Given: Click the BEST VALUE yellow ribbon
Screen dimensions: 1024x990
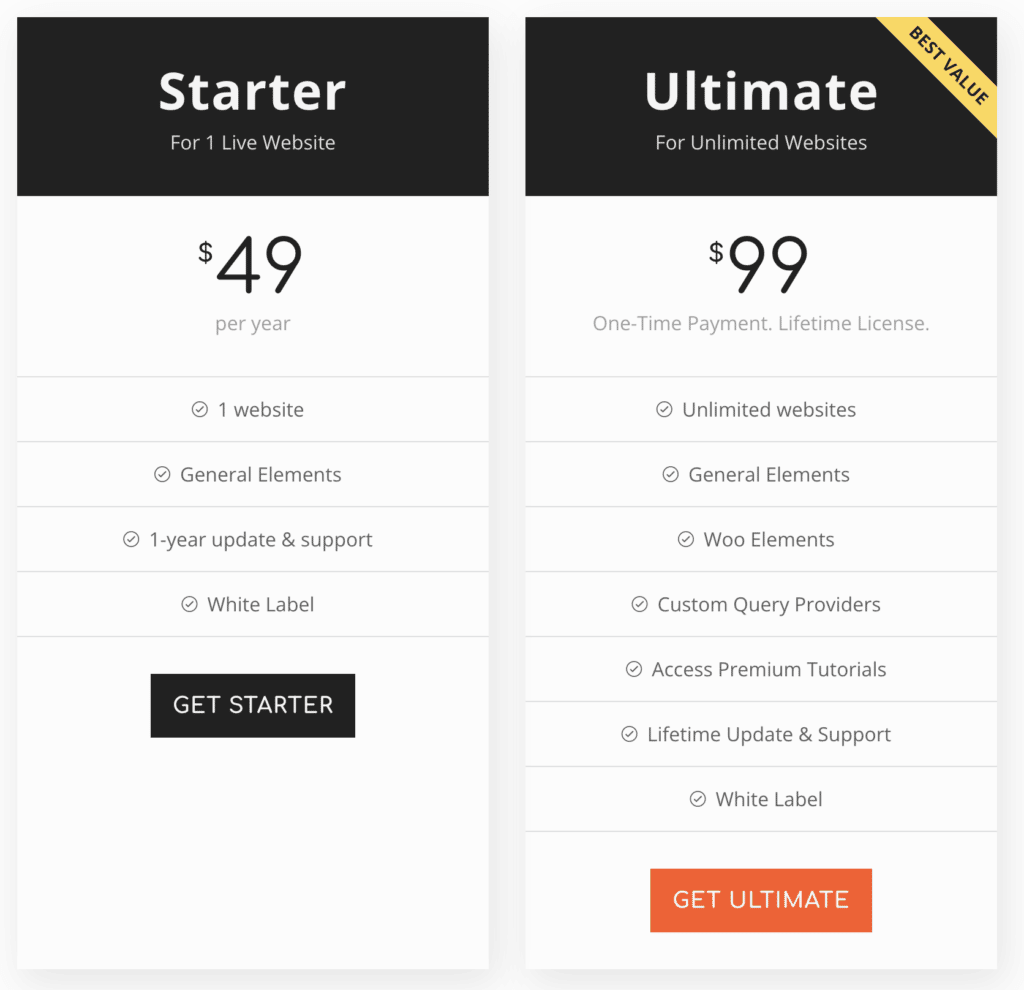Looking at the screenshot, I should [x=948, y=65].
